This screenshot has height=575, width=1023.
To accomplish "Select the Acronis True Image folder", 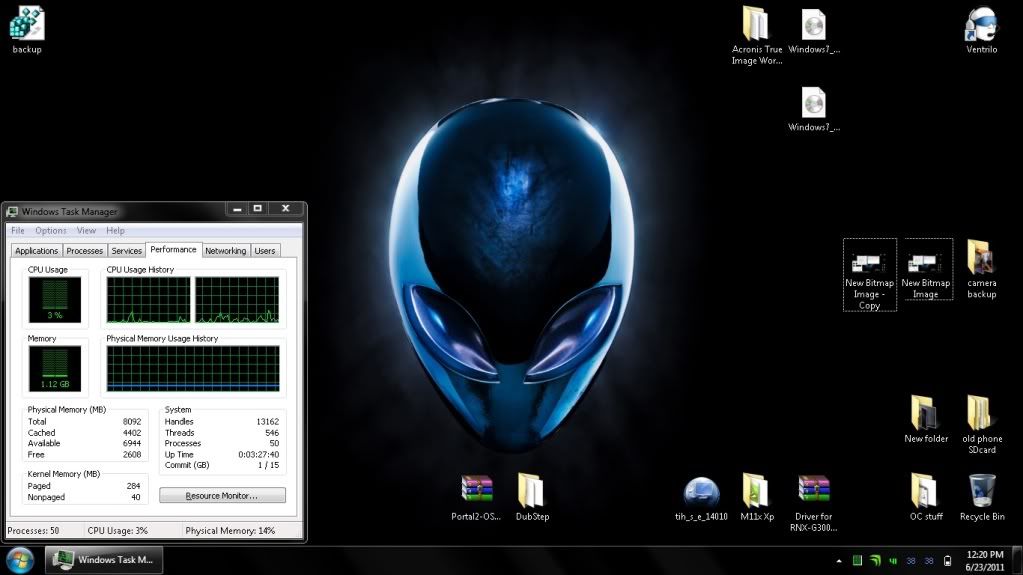I will (756, 25).
